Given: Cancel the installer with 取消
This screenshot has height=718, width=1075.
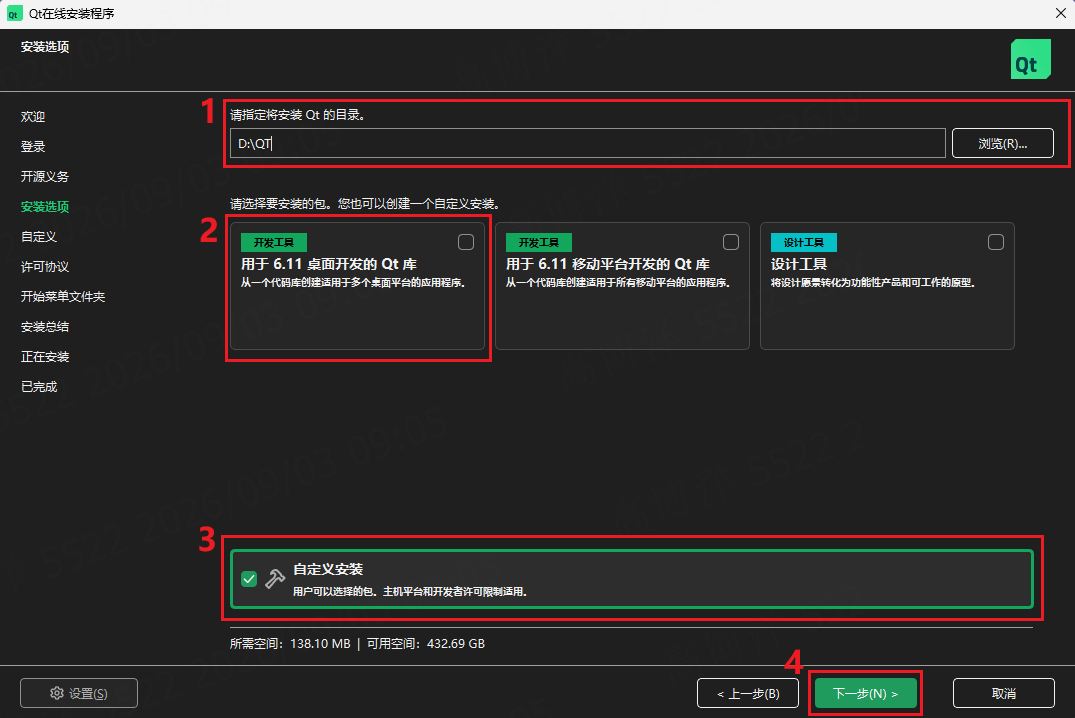Looking at the screenshot, I should [1004, 693].
